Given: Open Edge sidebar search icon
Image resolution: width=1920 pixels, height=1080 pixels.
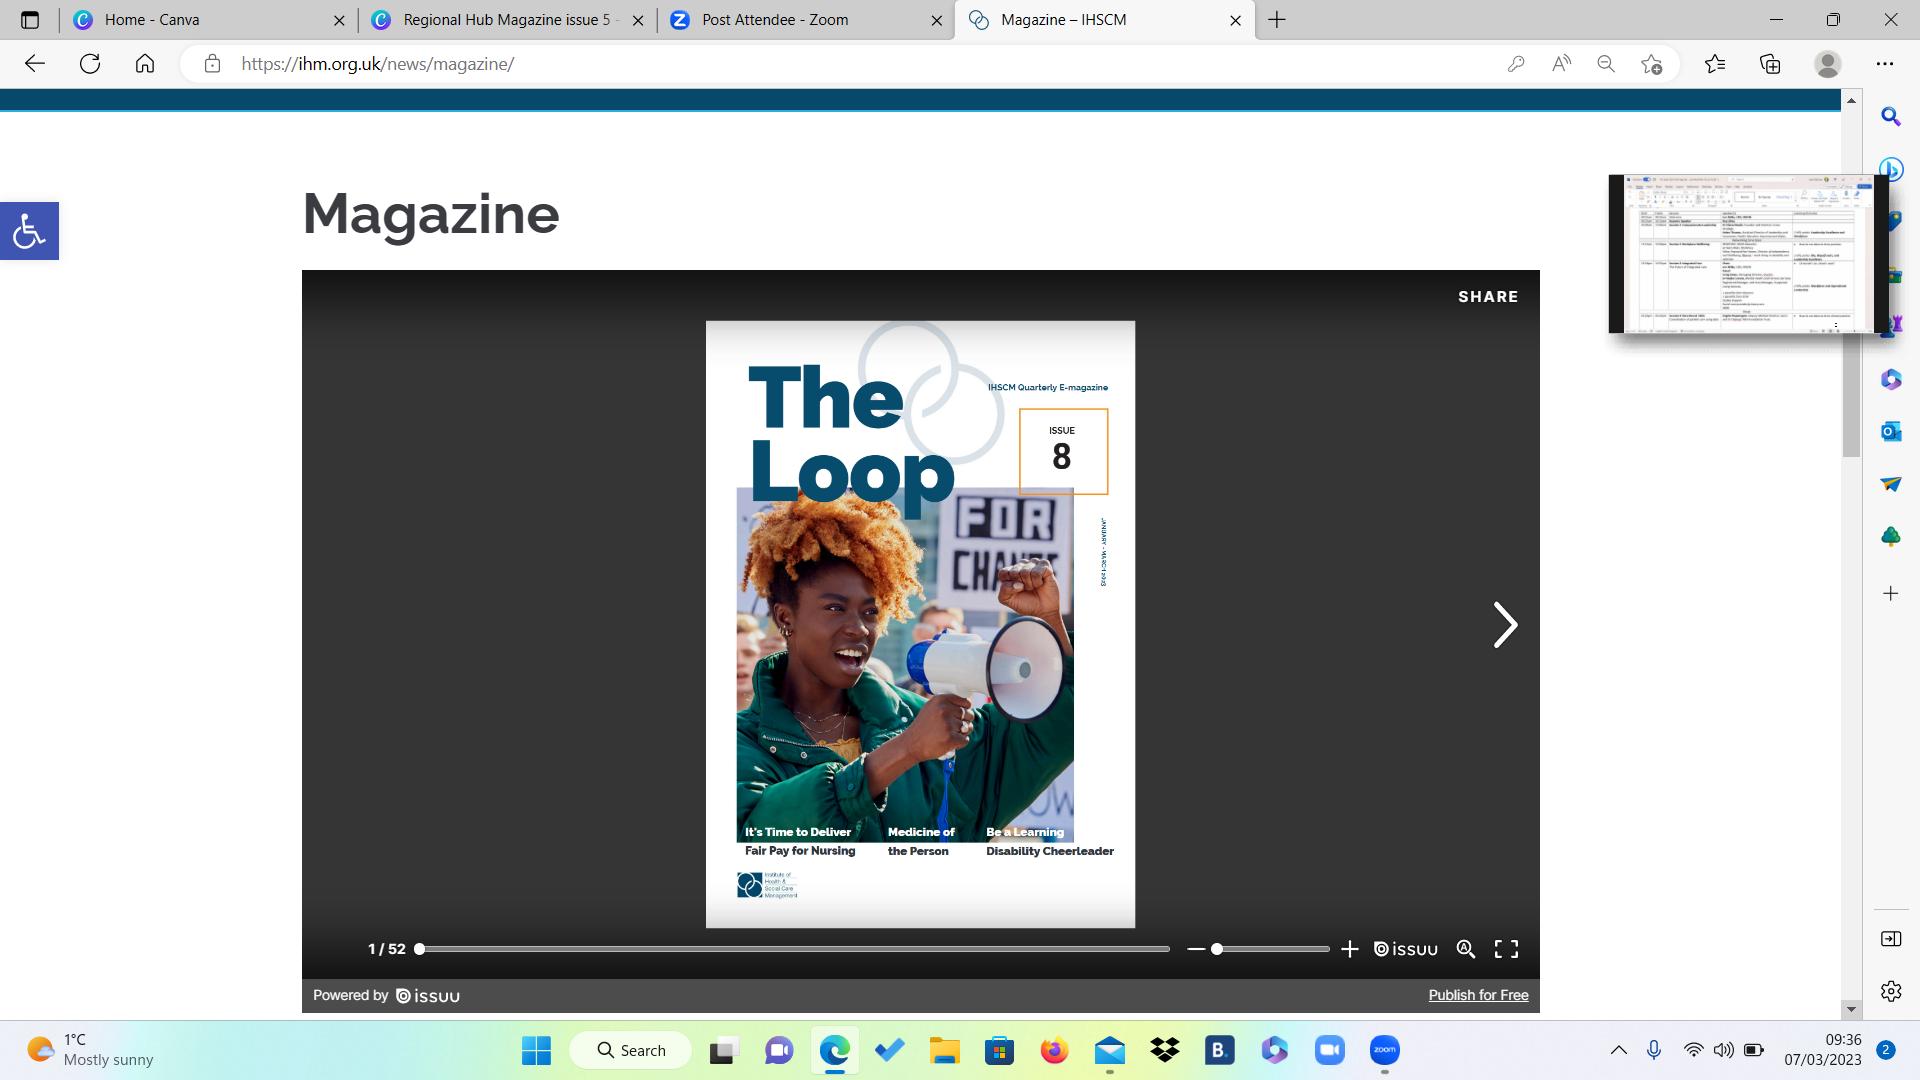Looking at the screenshot, I should click(x=1890, y=117).
